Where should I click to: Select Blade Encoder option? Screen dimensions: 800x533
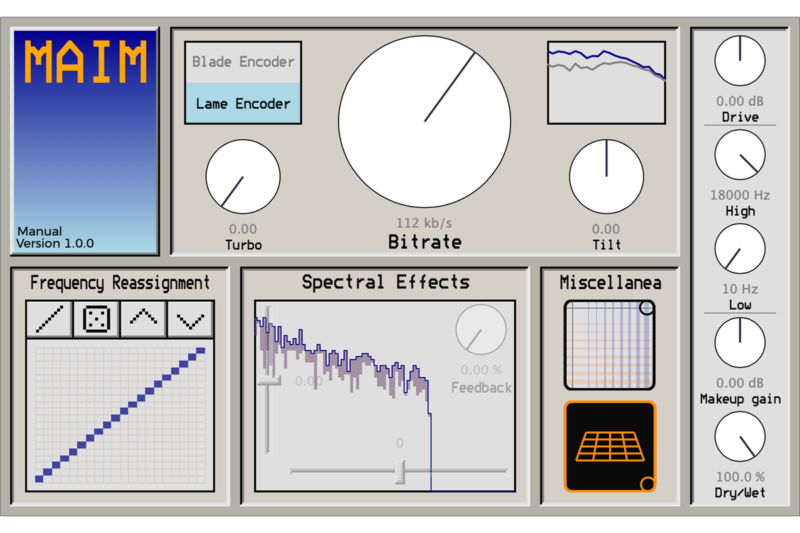click(x=243, y=62)
